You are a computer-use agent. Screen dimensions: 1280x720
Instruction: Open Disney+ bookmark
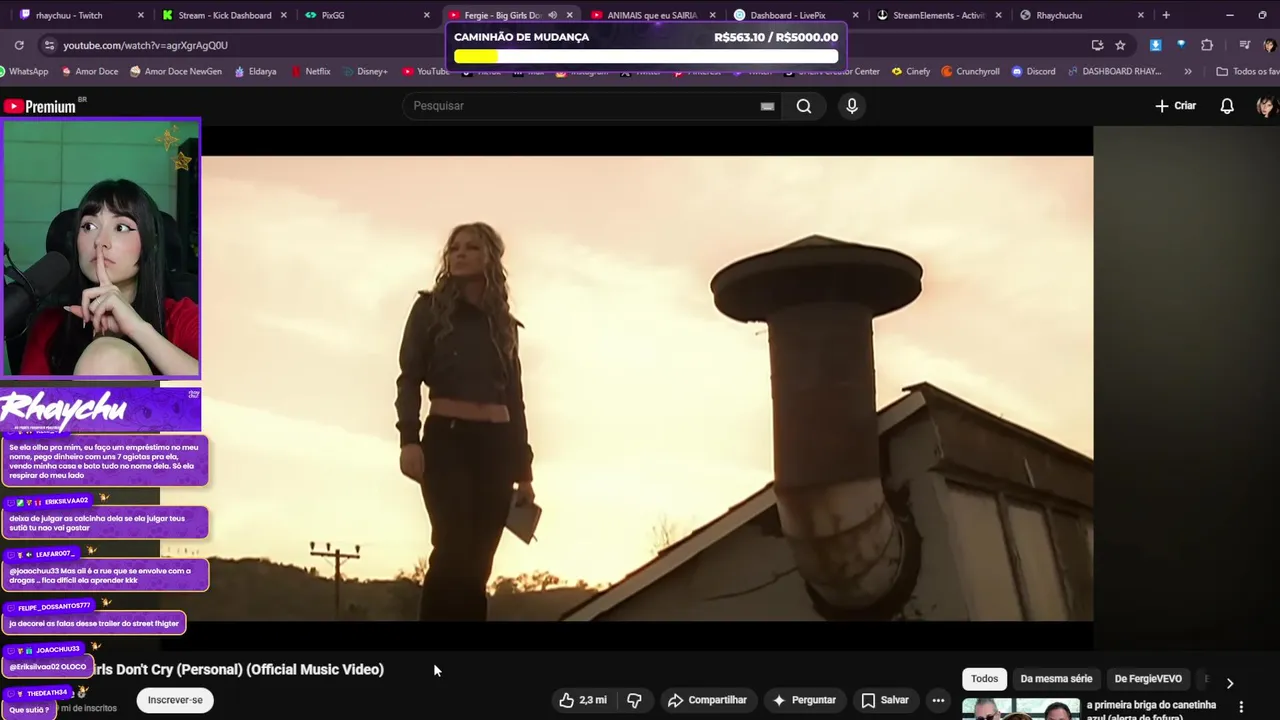pyautogui.click(x=364, y=71)
